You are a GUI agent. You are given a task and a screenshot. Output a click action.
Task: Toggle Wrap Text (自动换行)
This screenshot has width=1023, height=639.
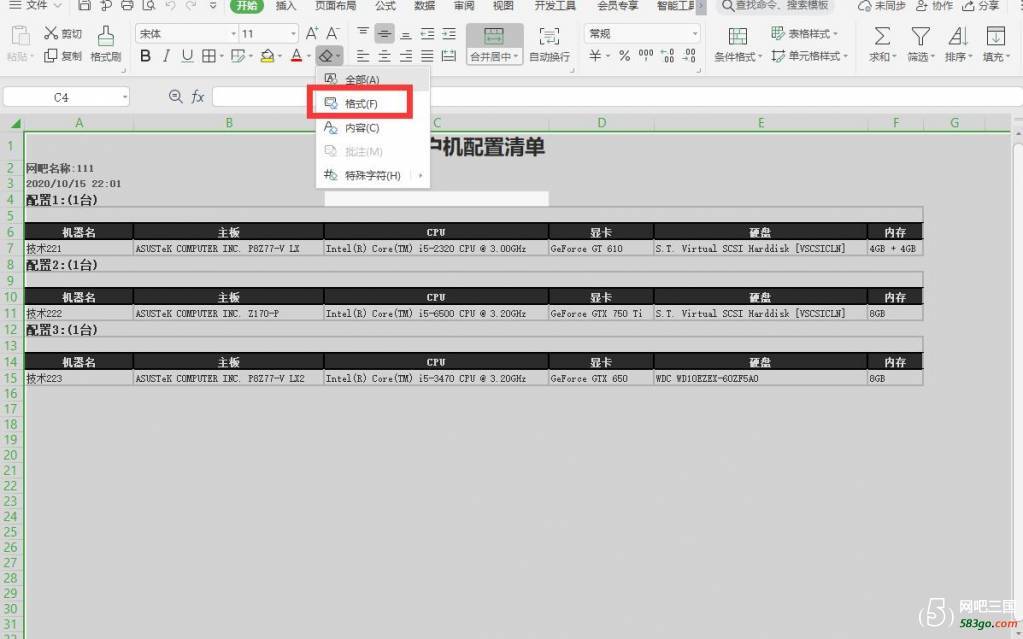click(x=549, y=44)
